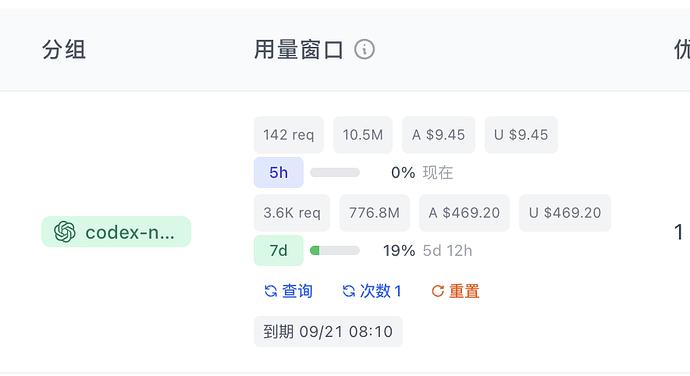The height and width of the screenshot is (376, 690).
Task: Click the OpenAI logo in codex group tag
Action: pyautogui.click(x=65, y=232)
